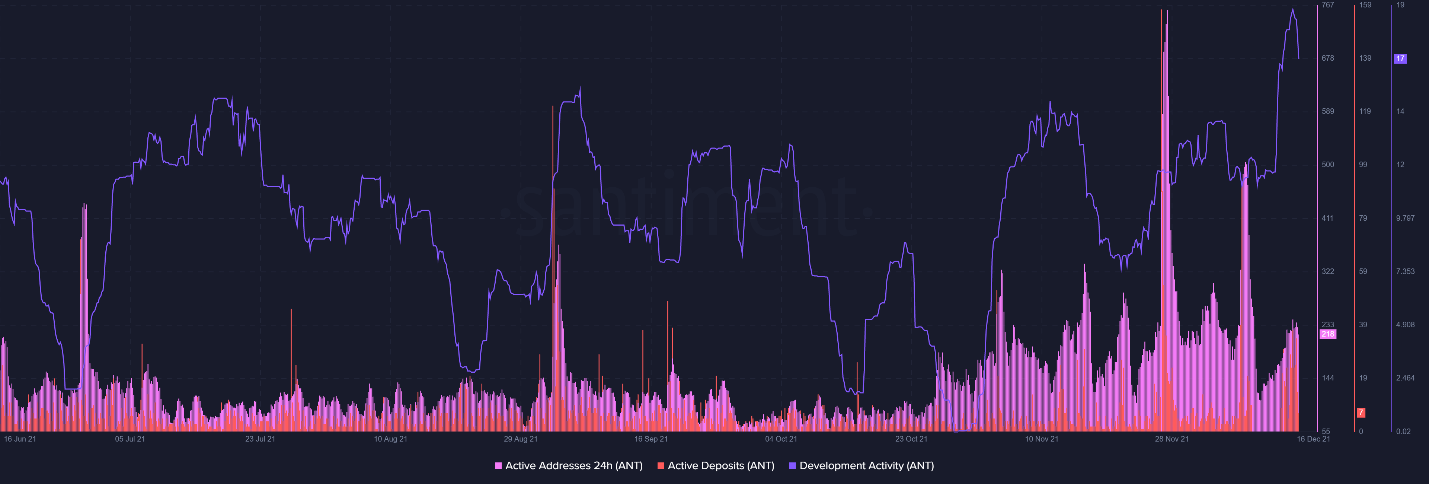Hide the Active Deposits (ANT) series label
The width and height of the screenshot is (1429, 484).
click(721, 466)
